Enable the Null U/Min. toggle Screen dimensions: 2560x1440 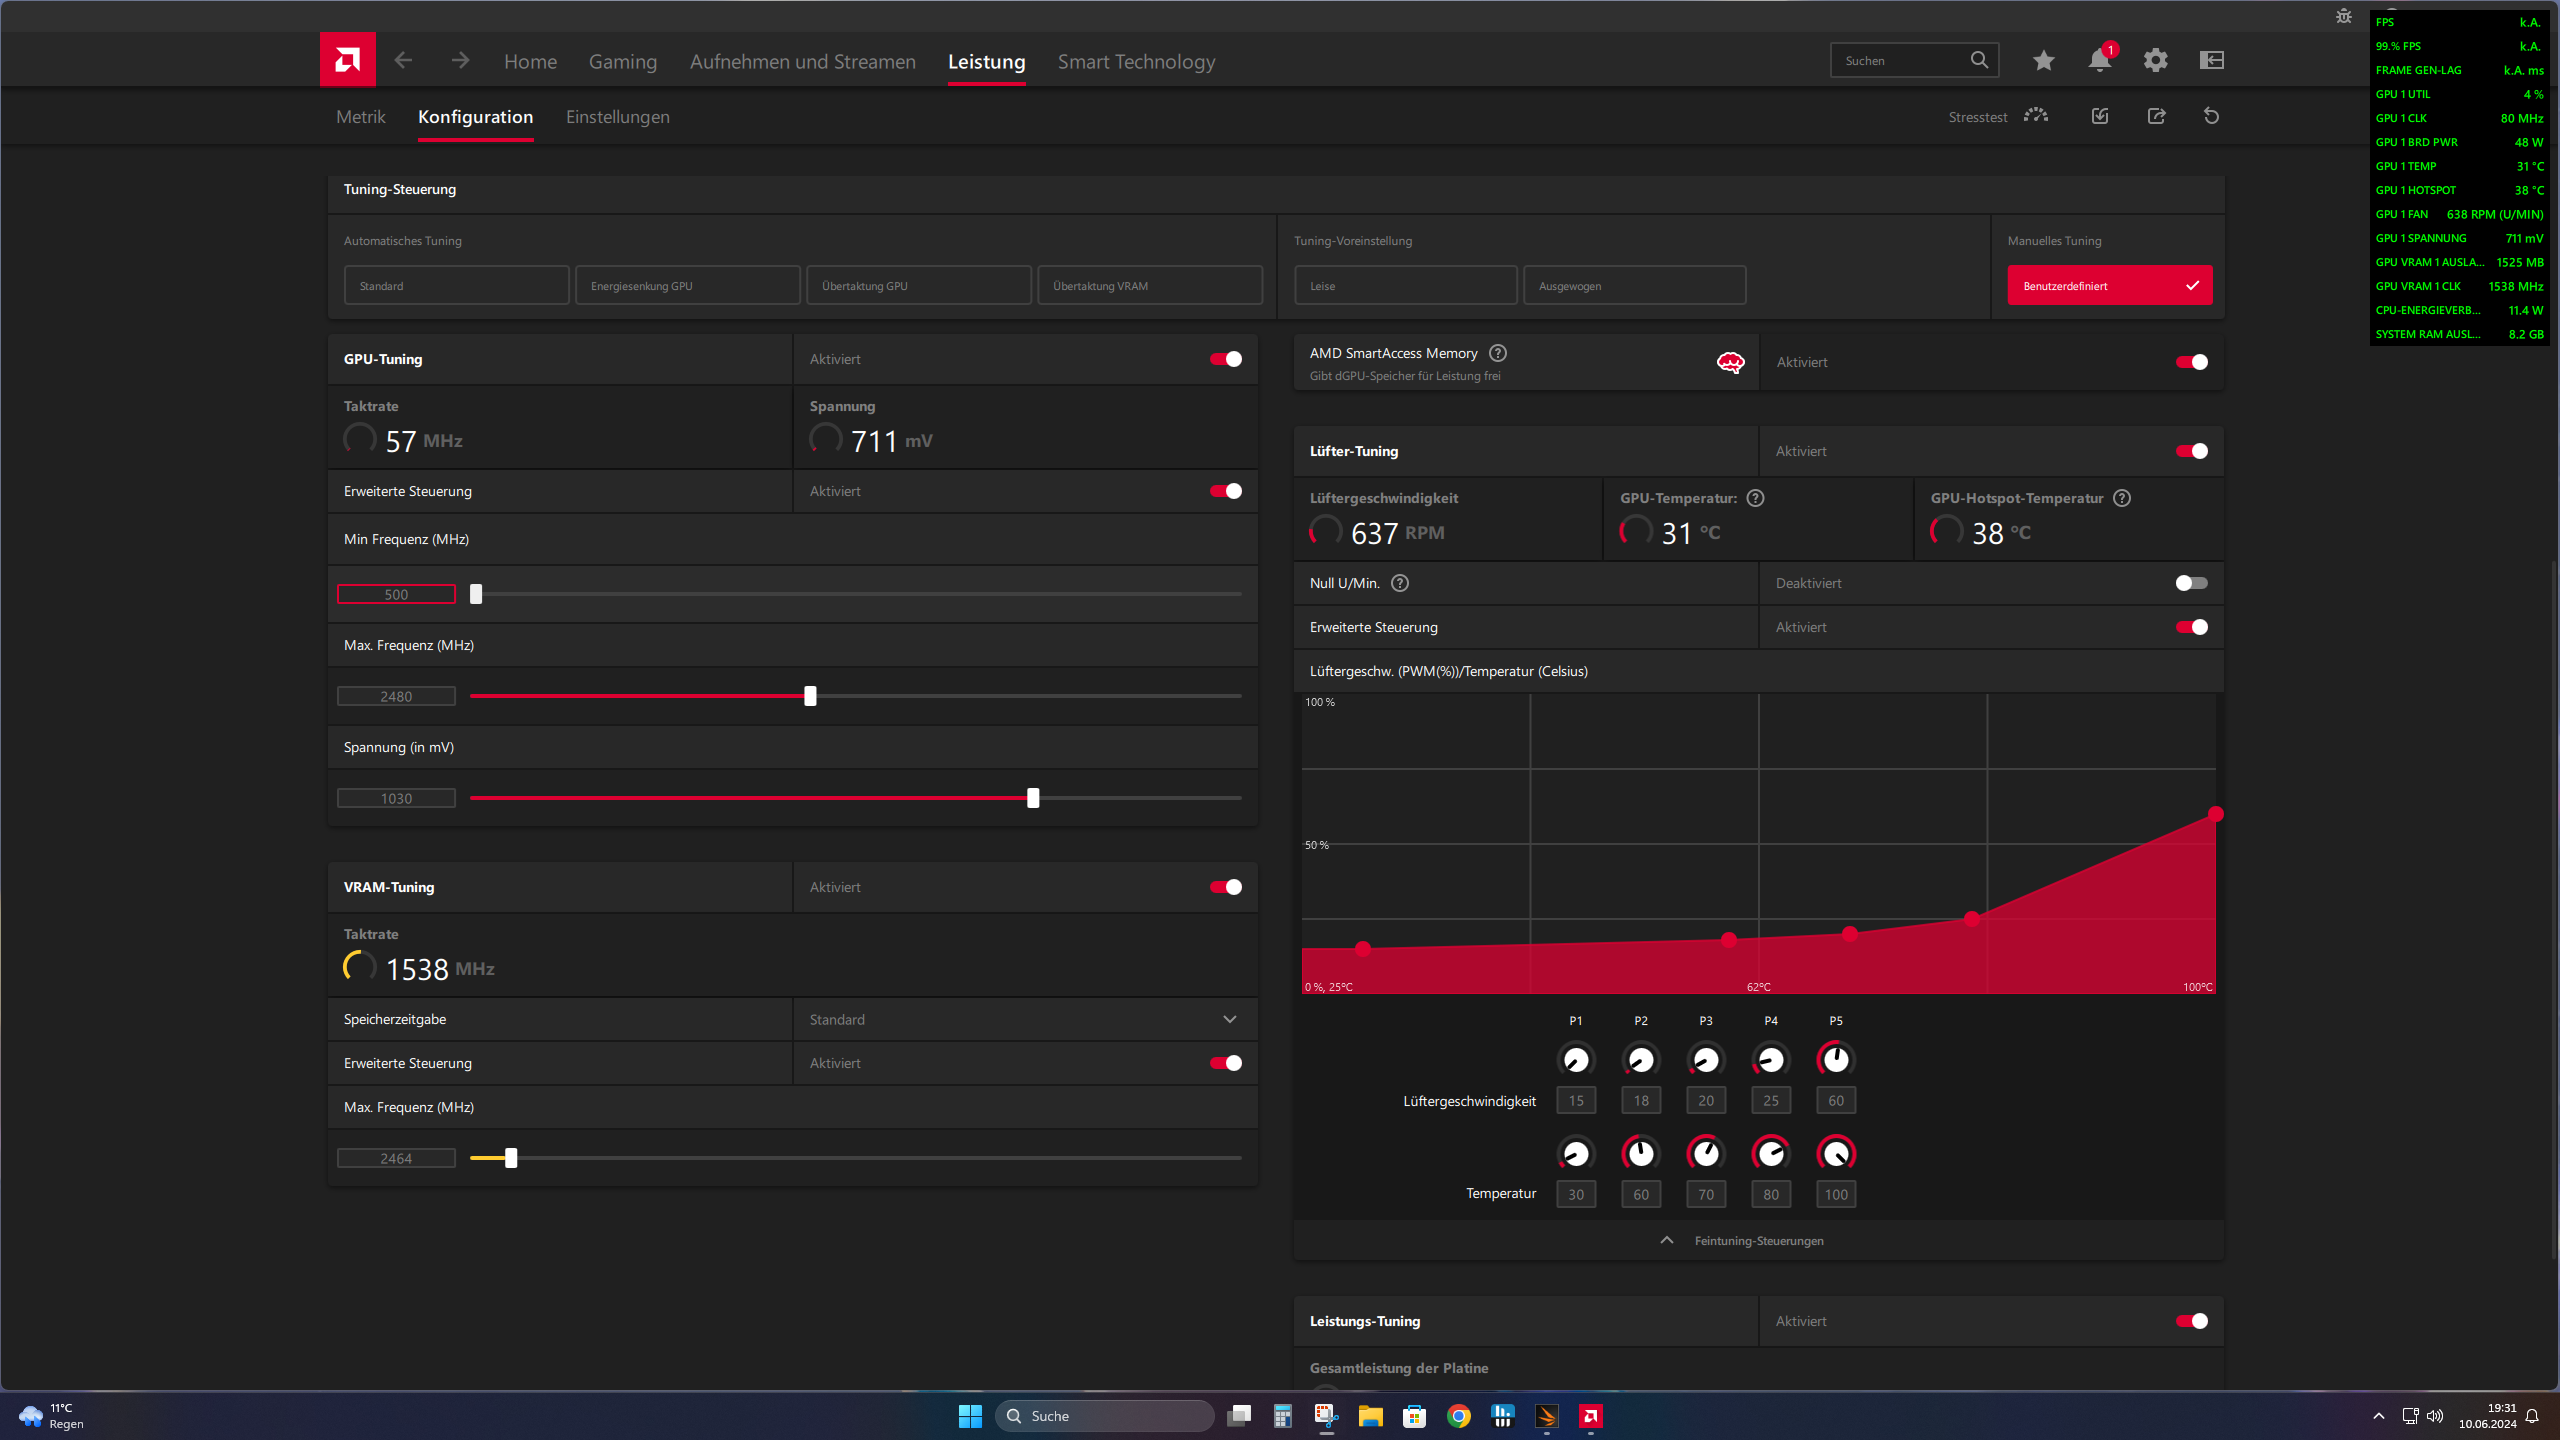coord(2191,583)
